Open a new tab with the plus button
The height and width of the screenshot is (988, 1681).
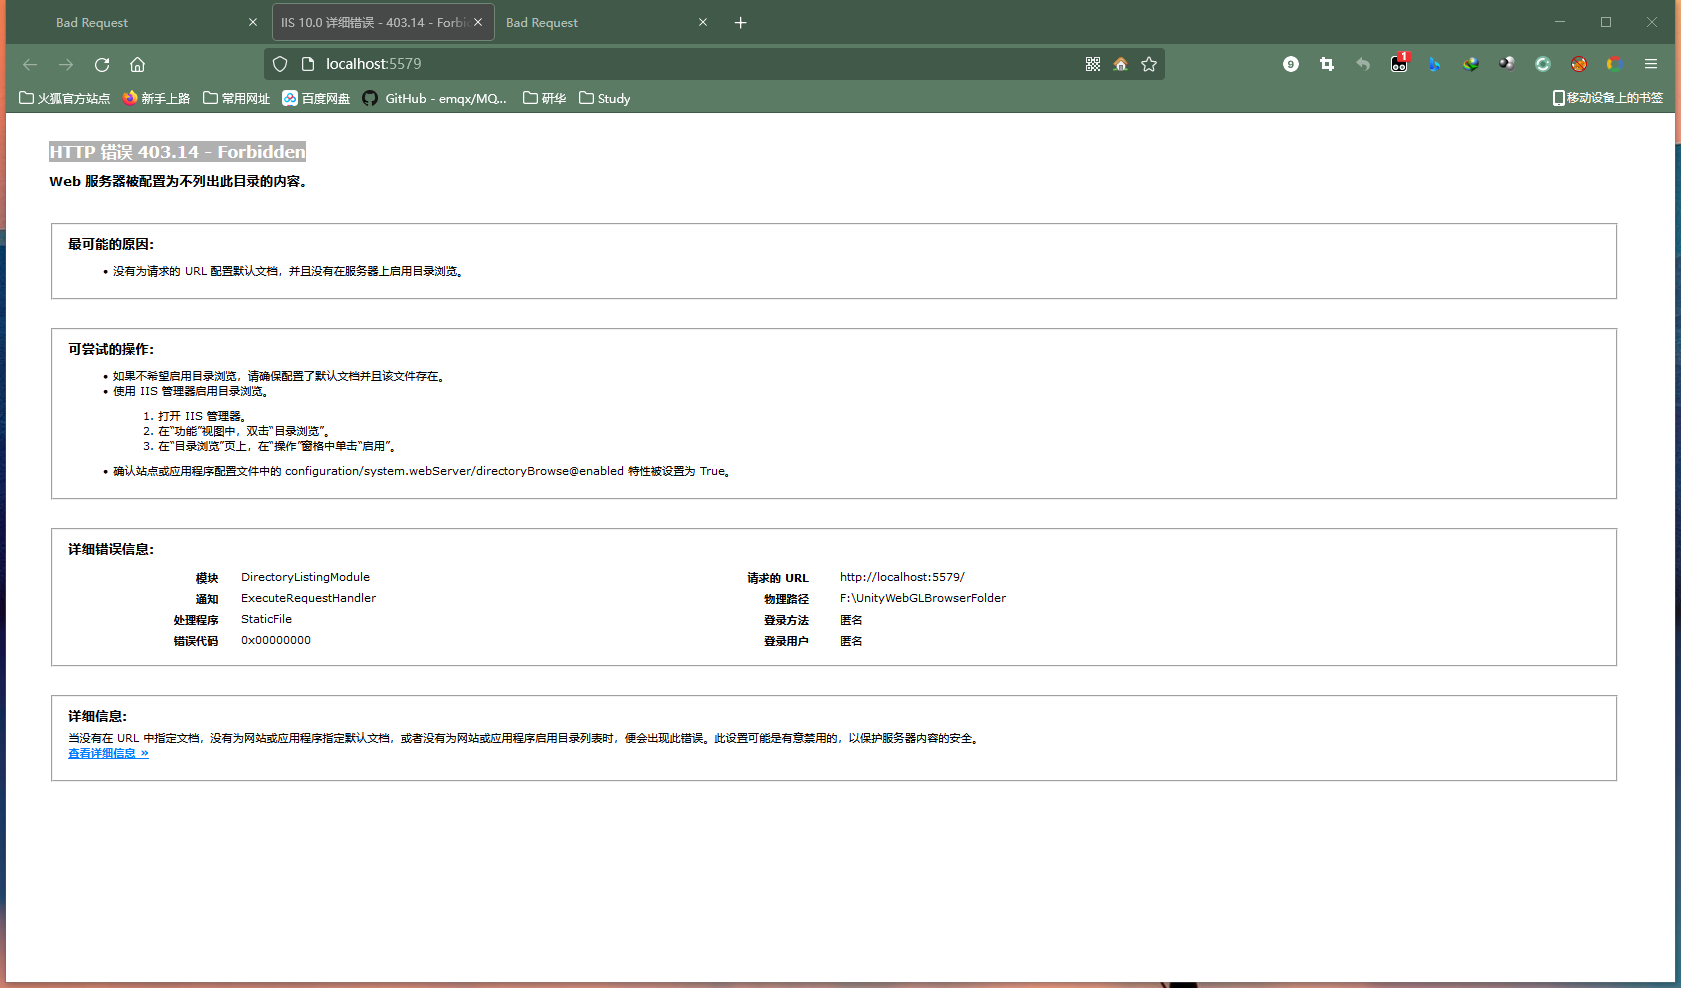(740, 21)
